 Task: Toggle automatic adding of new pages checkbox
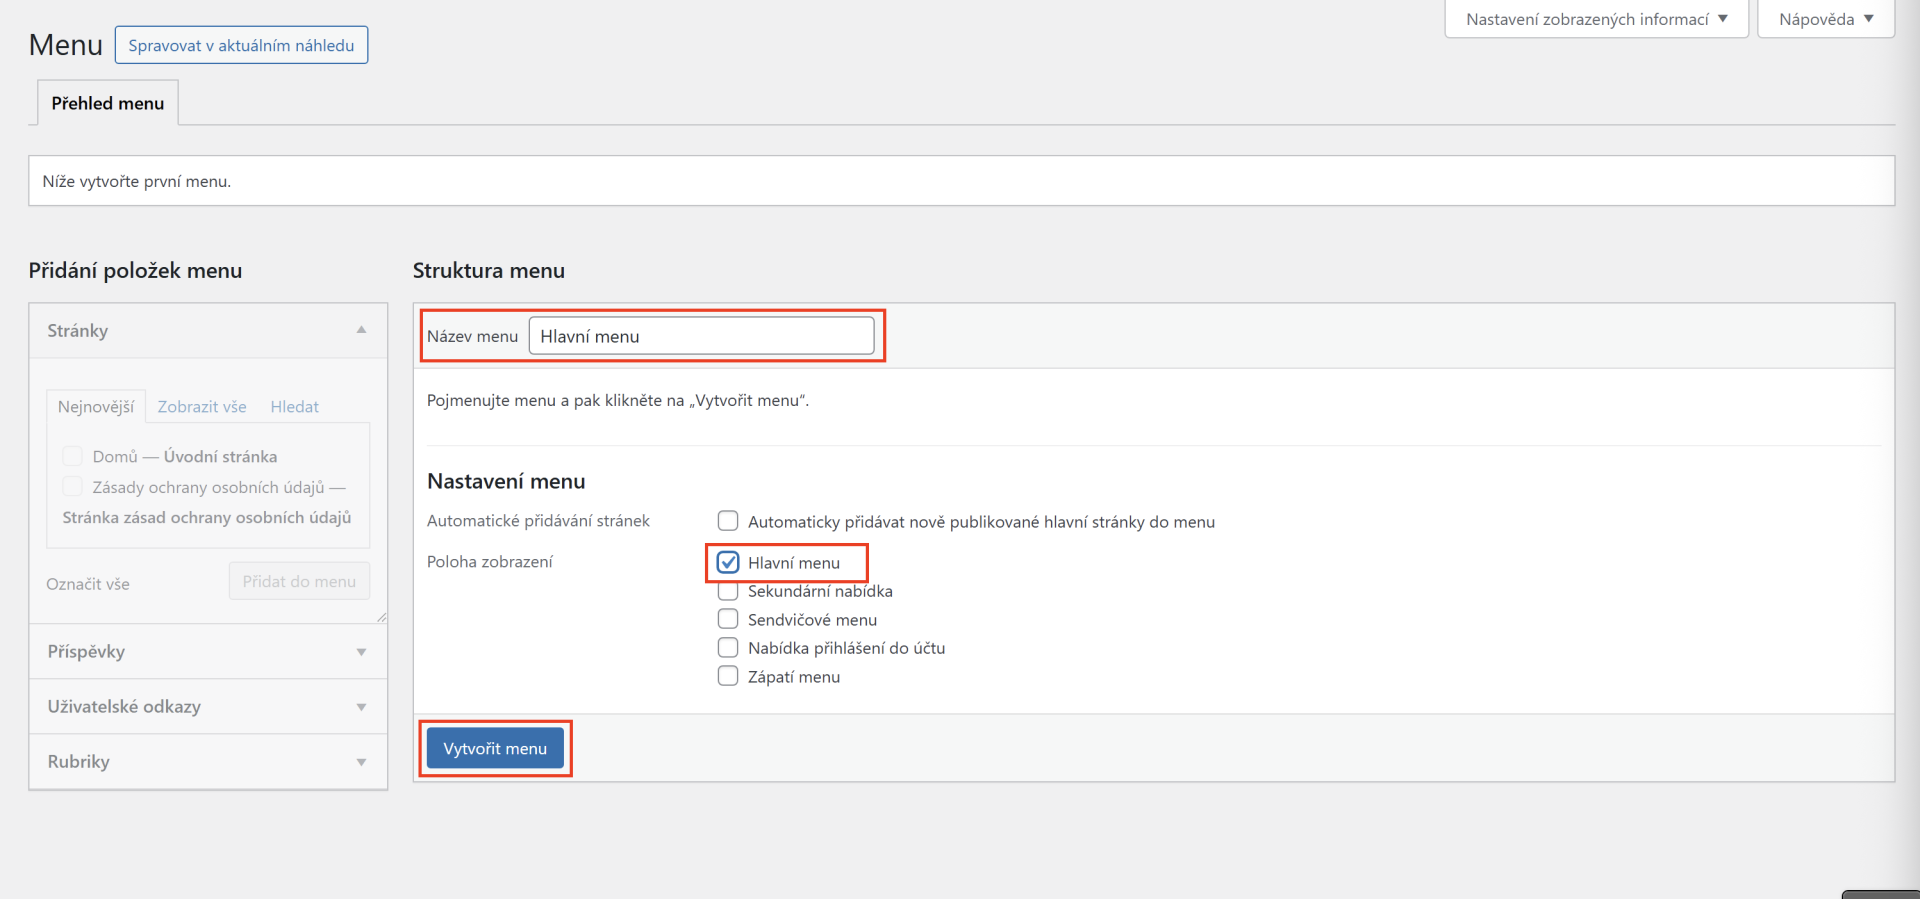728,521
